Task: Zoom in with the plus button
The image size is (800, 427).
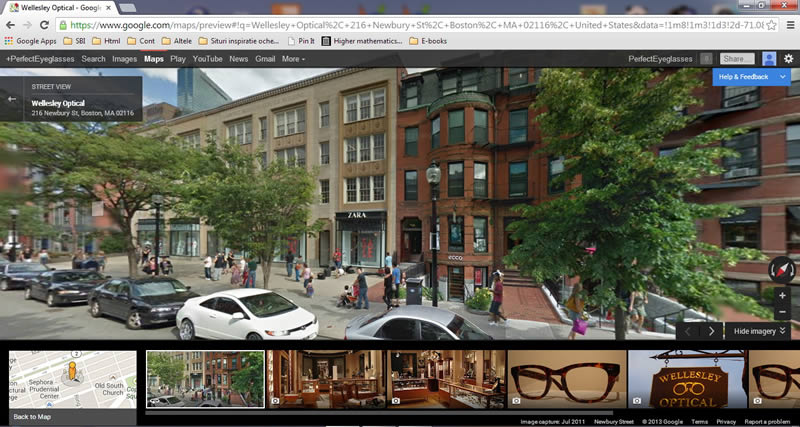Action: click(782, 295)
